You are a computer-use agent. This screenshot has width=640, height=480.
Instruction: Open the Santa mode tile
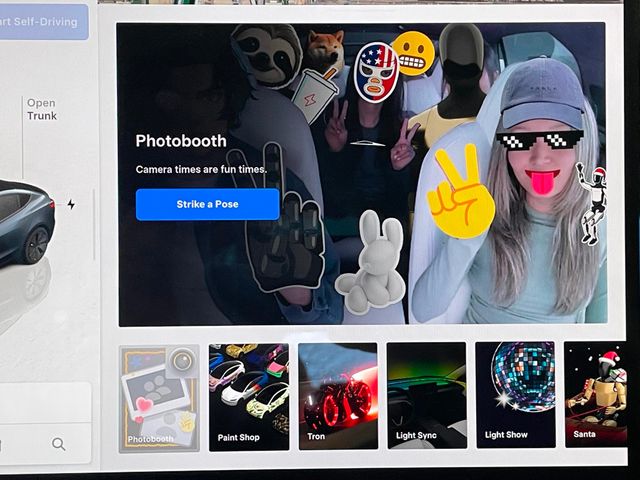(x=595, y=396)
